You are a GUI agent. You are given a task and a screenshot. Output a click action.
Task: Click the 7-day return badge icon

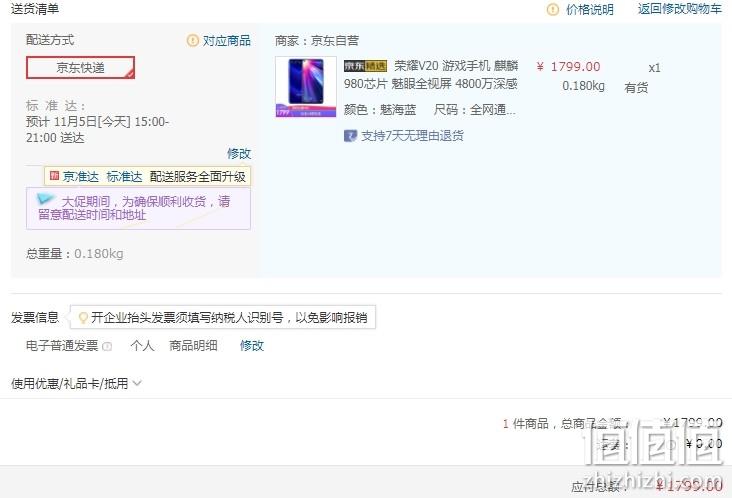[x=350, y=136]
